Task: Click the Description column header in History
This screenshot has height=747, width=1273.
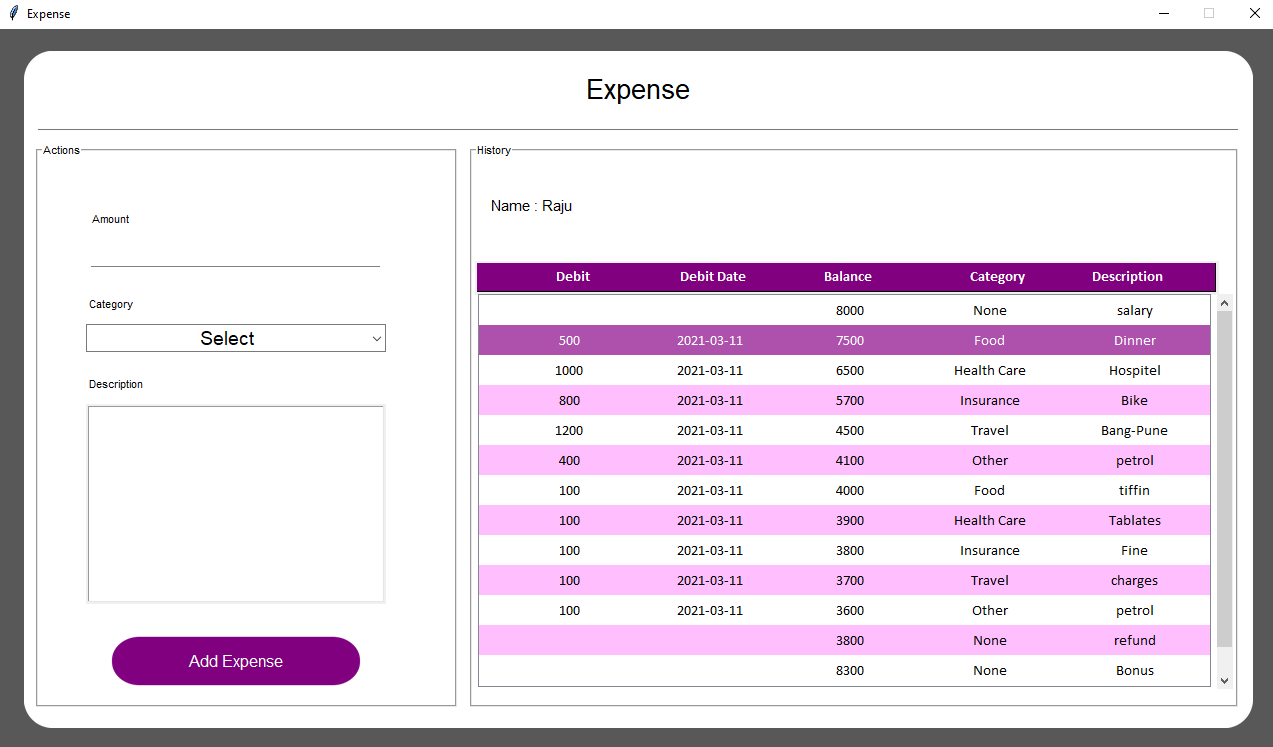Action: coord(1127,277)
